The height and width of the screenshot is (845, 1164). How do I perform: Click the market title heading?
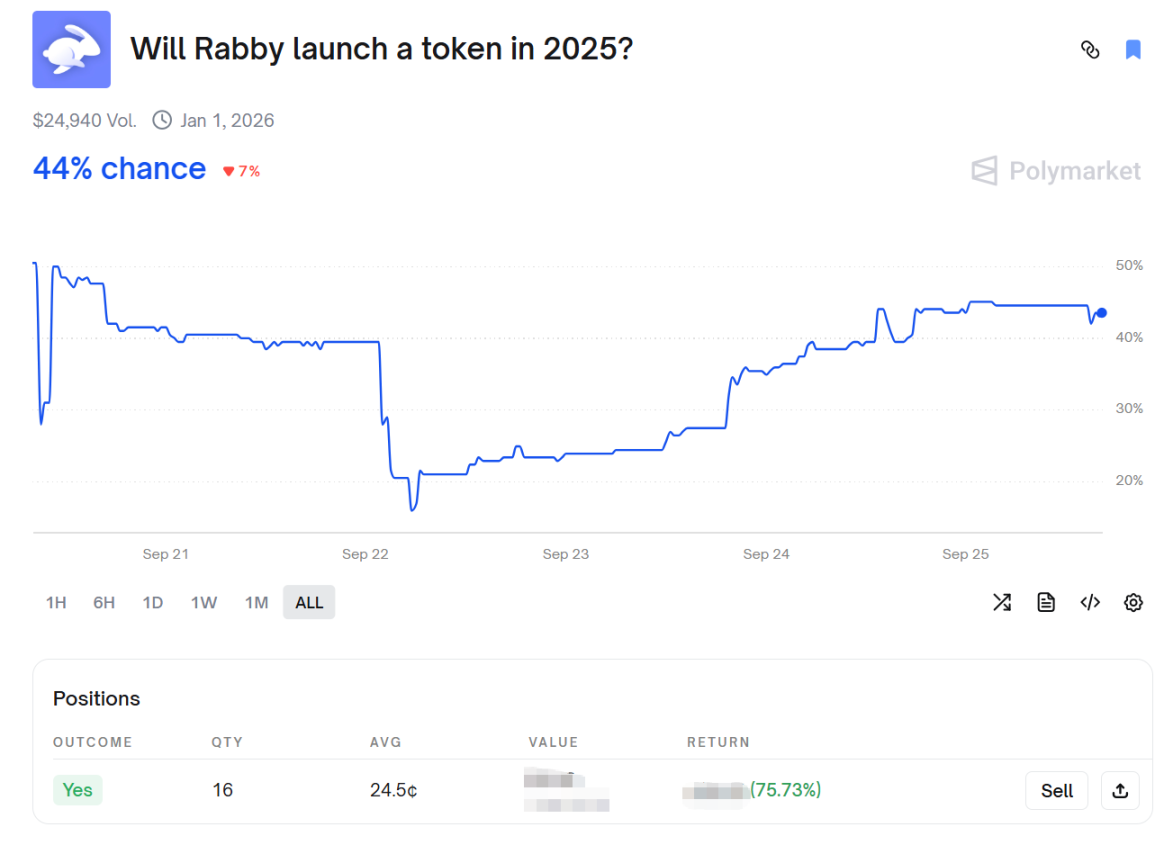point(382,48)
